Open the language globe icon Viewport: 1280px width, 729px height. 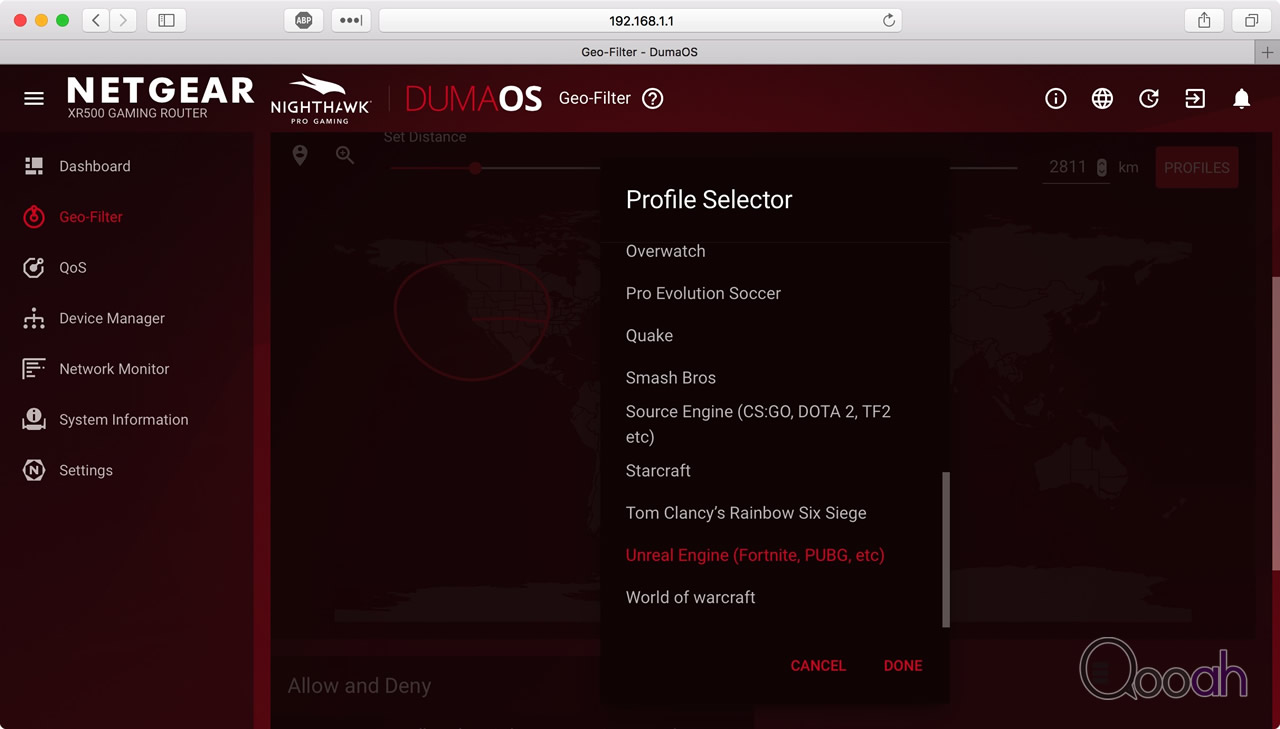tap(1102, 98)
